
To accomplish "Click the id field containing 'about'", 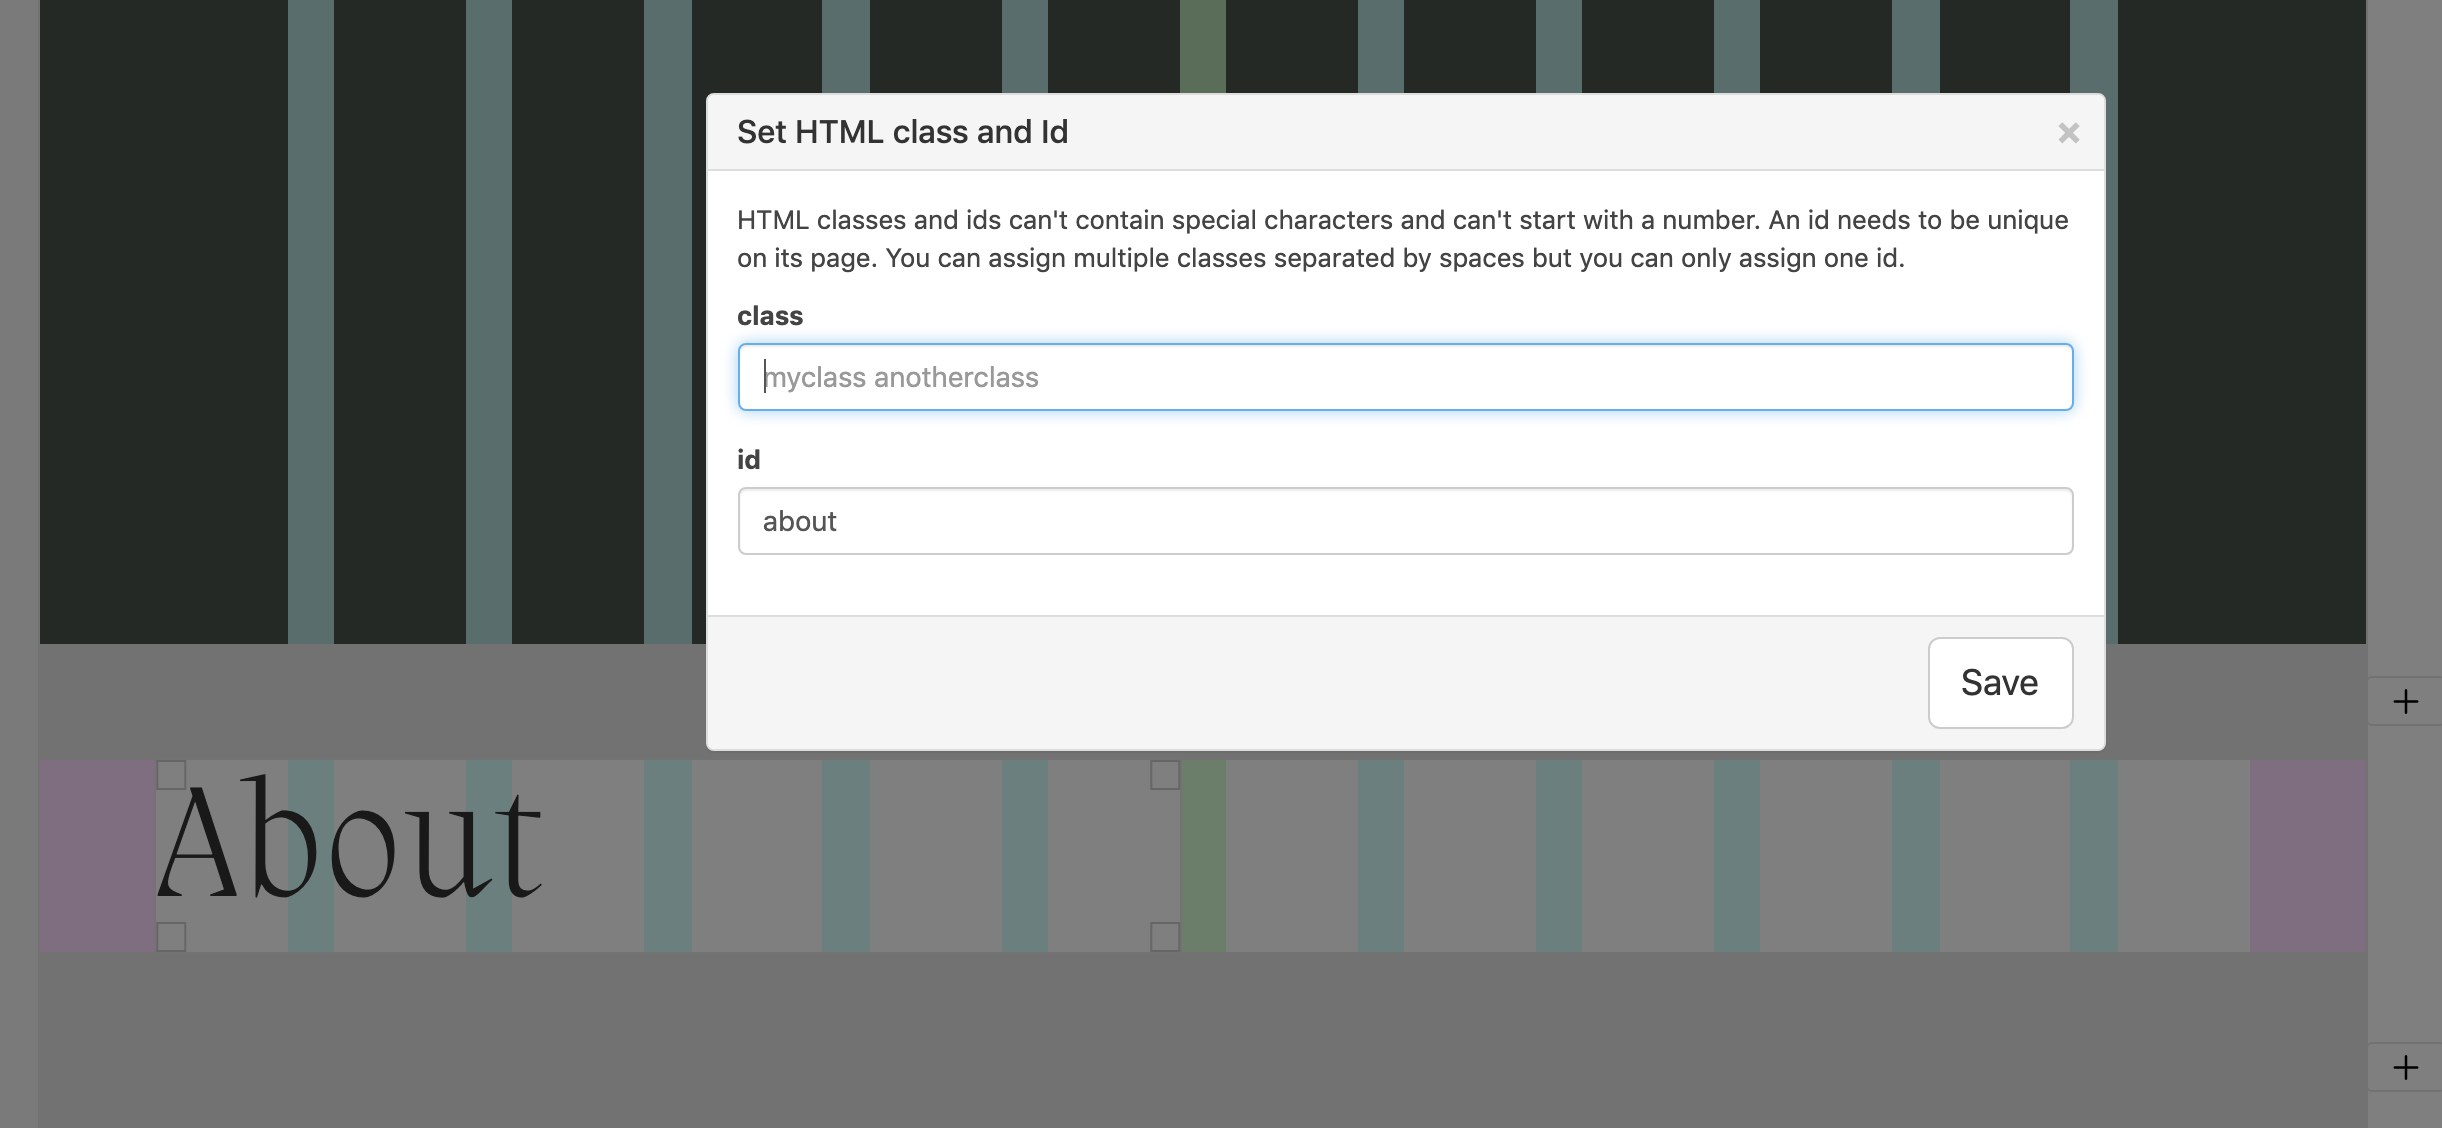I will click(x=1405, y=521).
